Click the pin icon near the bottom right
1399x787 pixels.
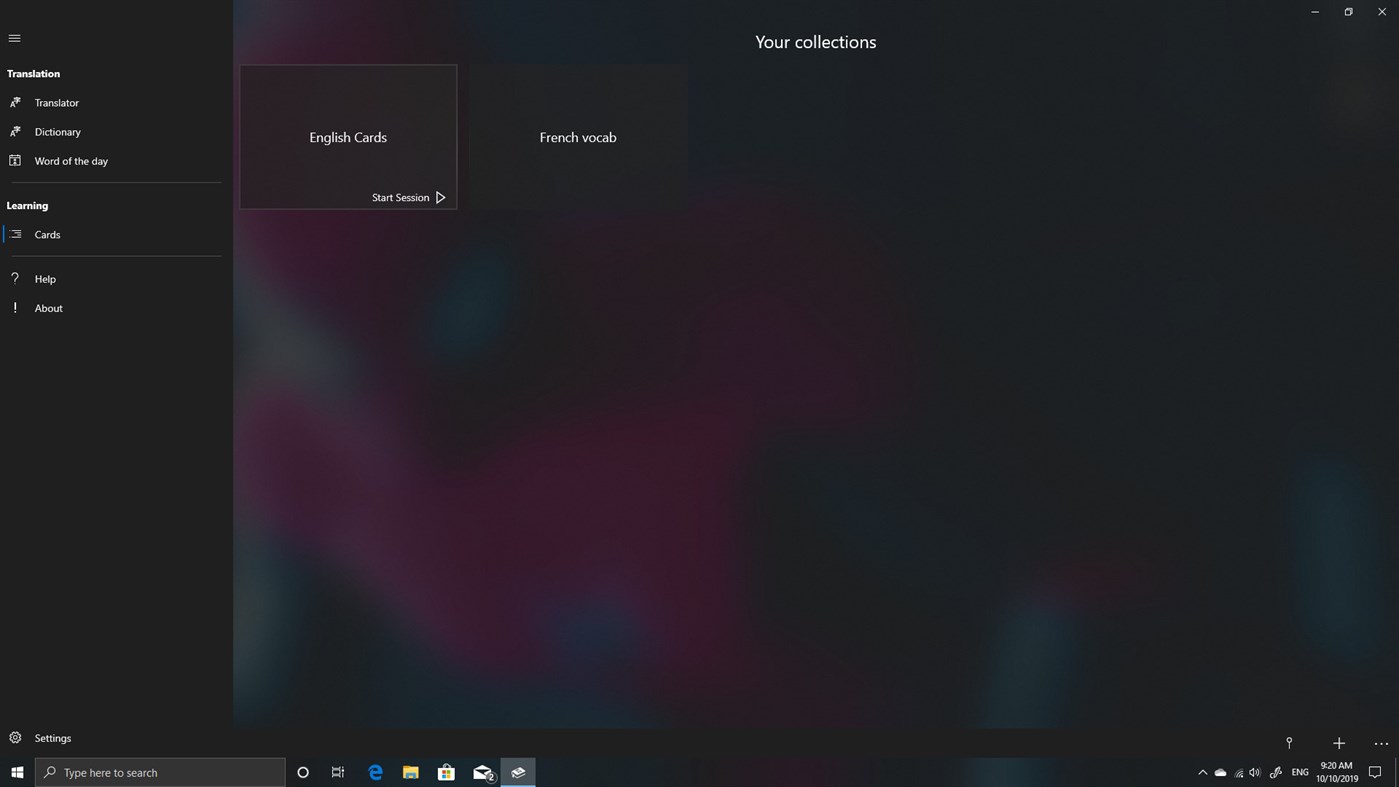pyautogui.click(x=1289, y=743)
